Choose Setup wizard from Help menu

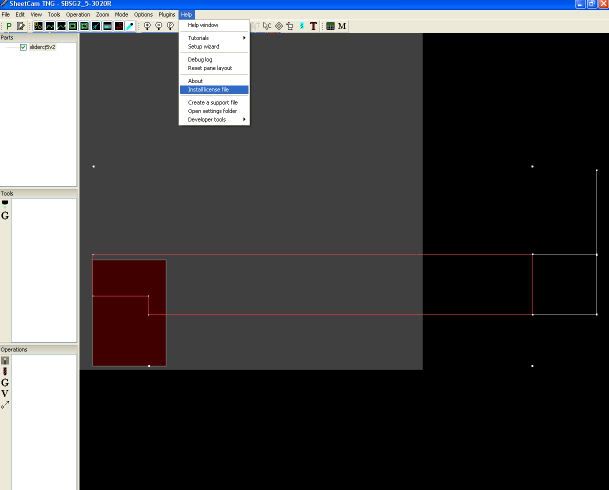pos(204,47)
